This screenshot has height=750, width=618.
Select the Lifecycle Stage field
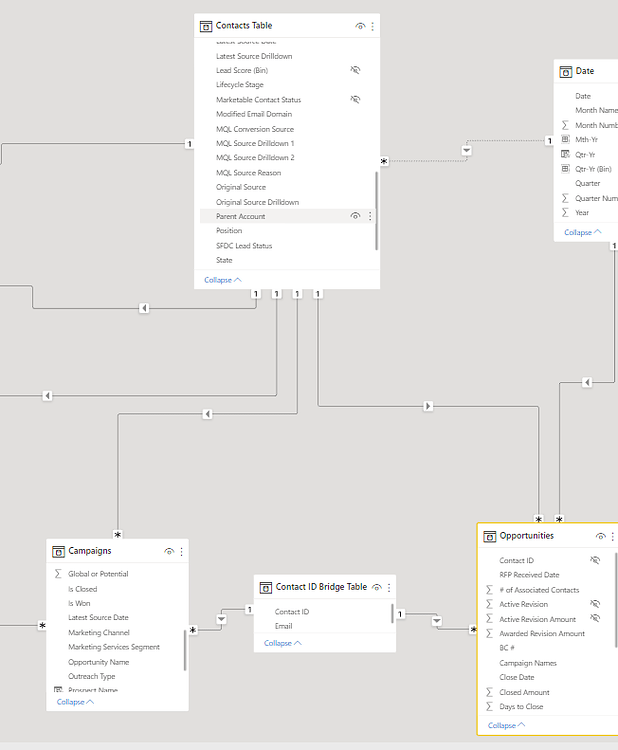click(240, 85)
